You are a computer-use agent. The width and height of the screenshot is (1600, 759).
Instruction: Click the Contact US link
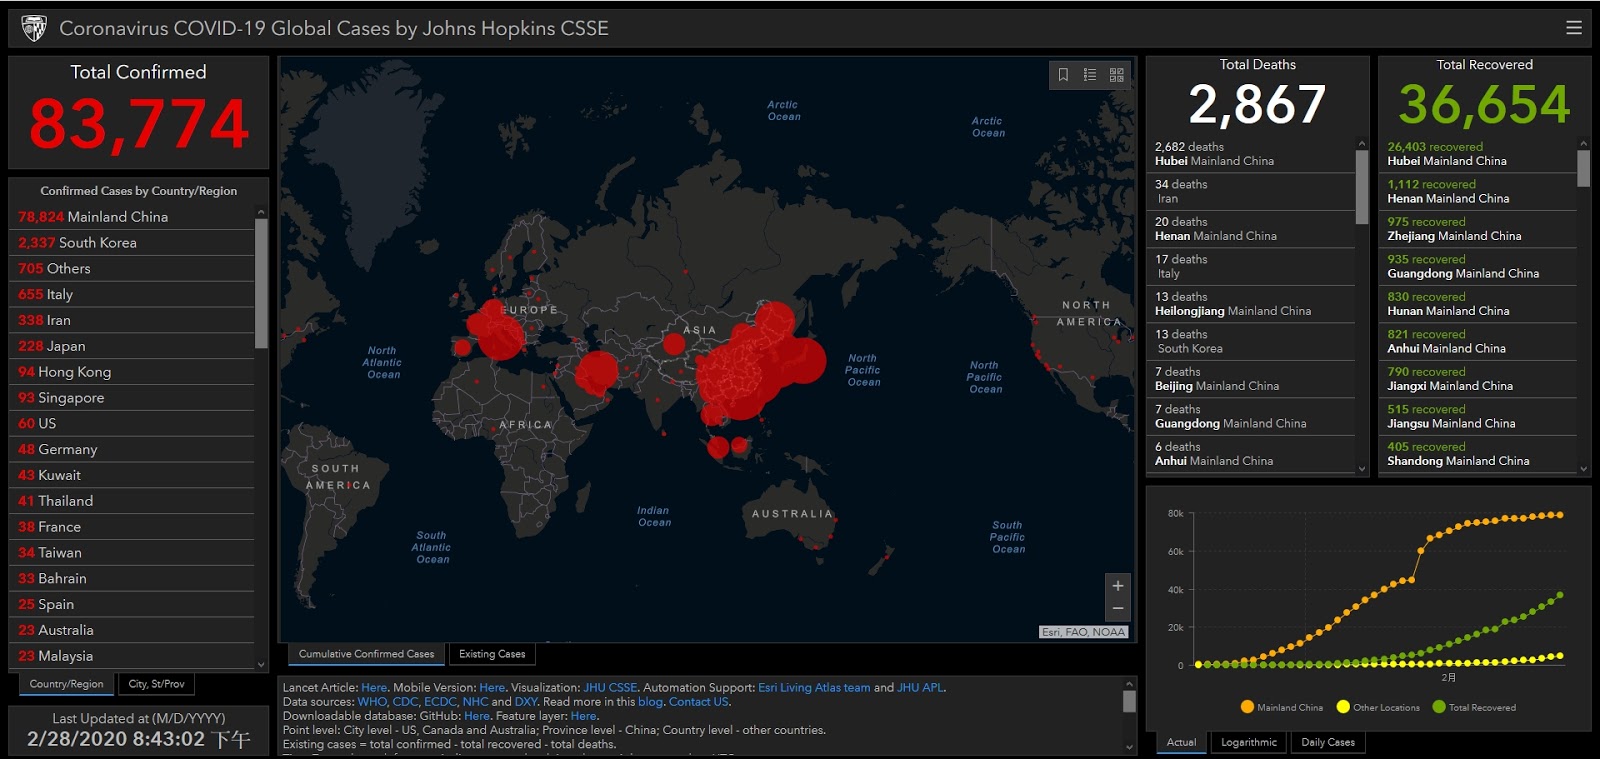699,702
